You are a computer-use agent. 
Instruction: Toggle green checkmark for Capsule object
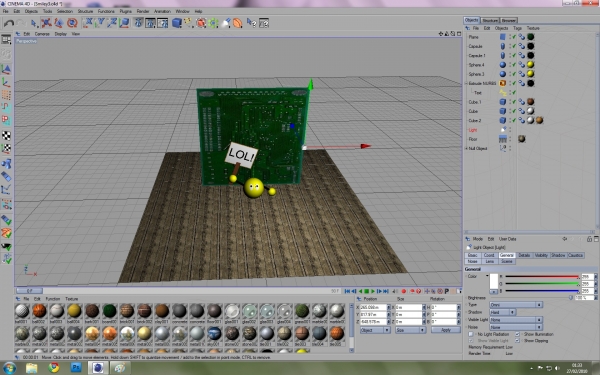tap(514, 46)
